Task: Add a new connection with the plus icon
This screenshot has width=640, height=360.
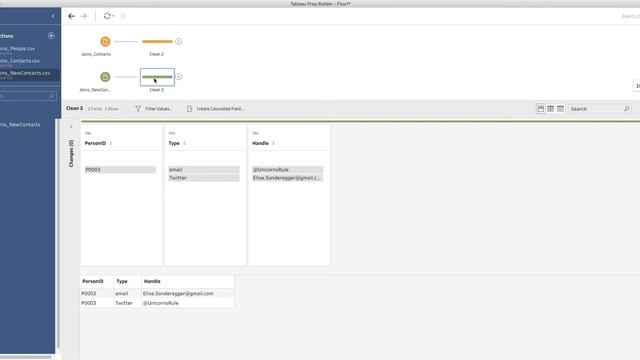Action: [x=51, y=36]
